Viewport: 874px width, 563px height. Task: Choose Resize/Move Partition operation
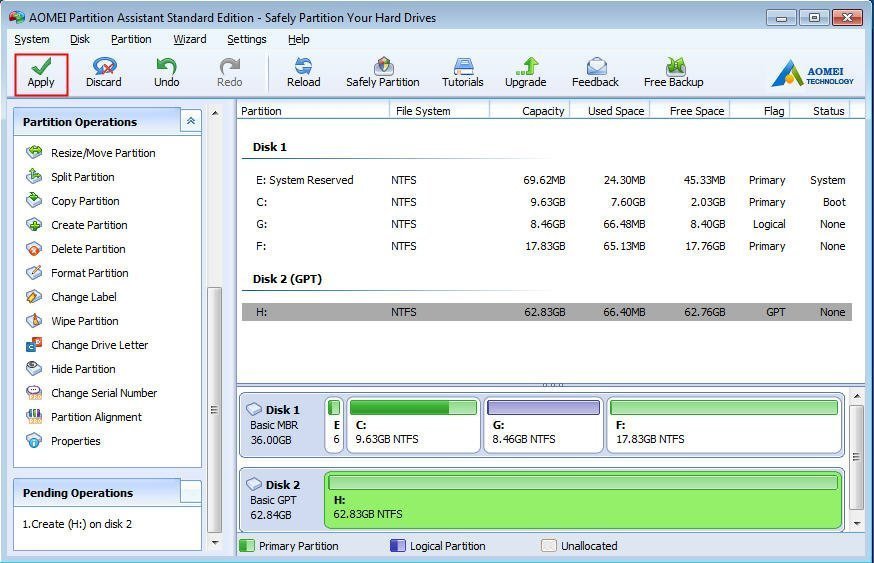pyautogui.click(x=91, y=153)
